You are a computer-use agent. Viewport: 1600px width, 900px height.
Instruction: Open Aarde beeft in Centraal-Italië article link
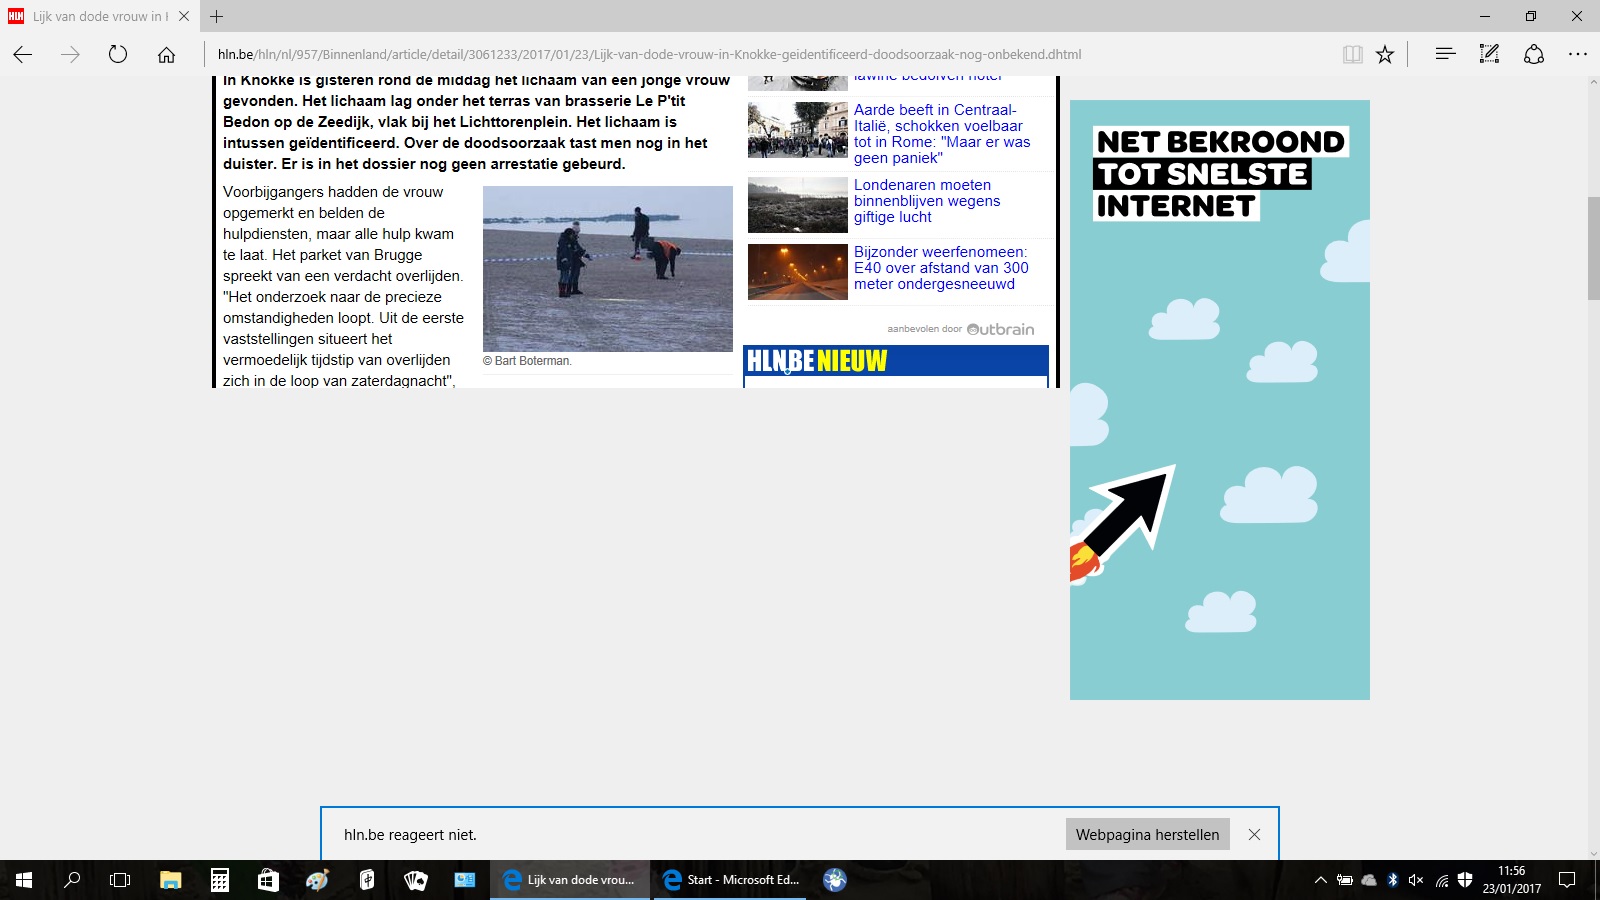click(941, 134)
